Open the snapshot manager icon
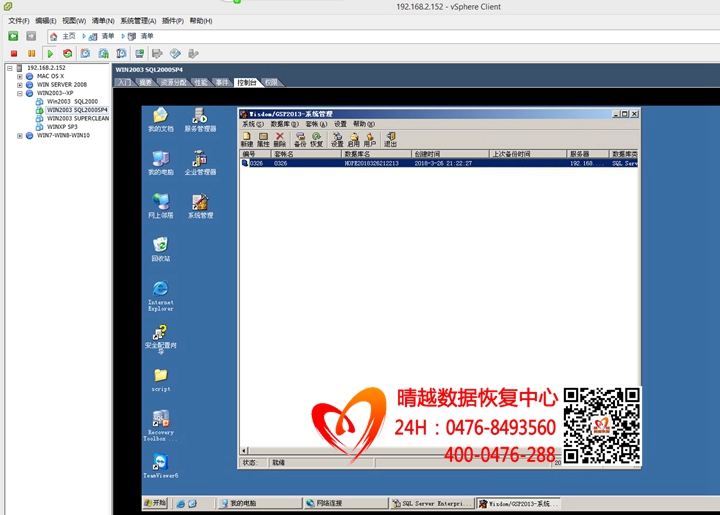Screen dimensions: 720x515 click(121, 54)
